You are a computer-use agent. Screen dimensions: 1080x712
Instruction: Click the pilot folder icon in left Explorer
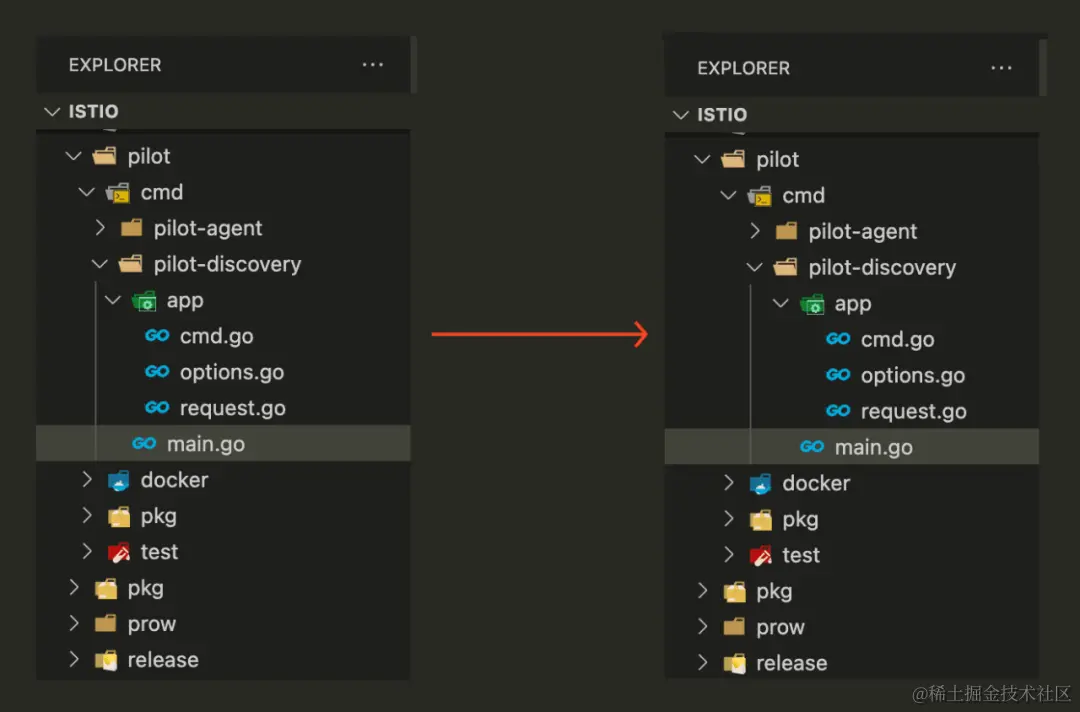(x=105, y=156)
